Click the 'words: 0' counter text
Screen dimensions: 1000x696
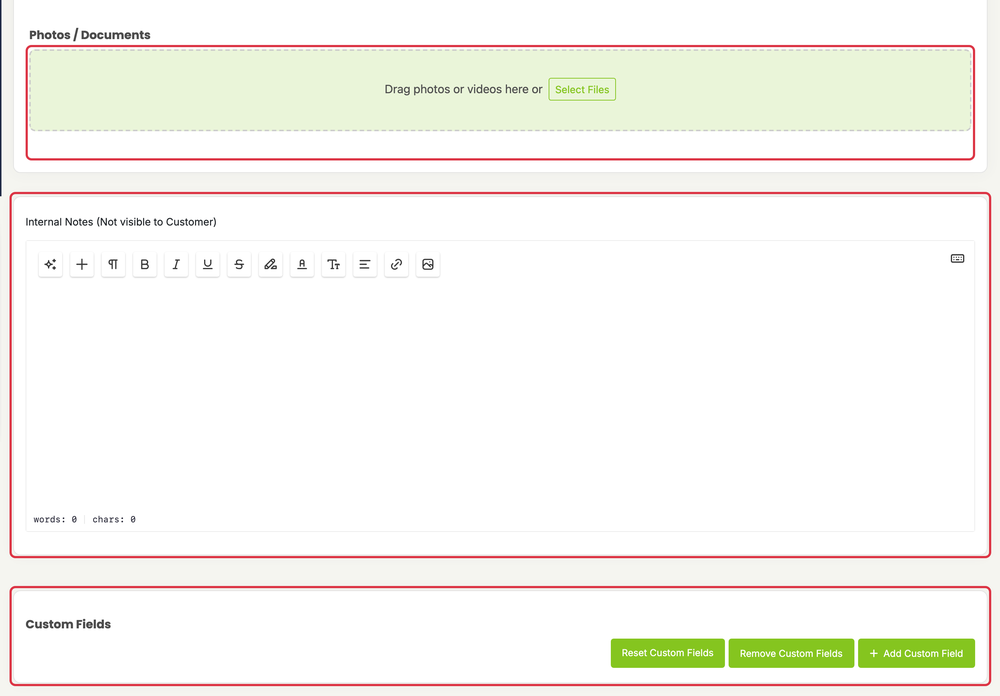55,519
